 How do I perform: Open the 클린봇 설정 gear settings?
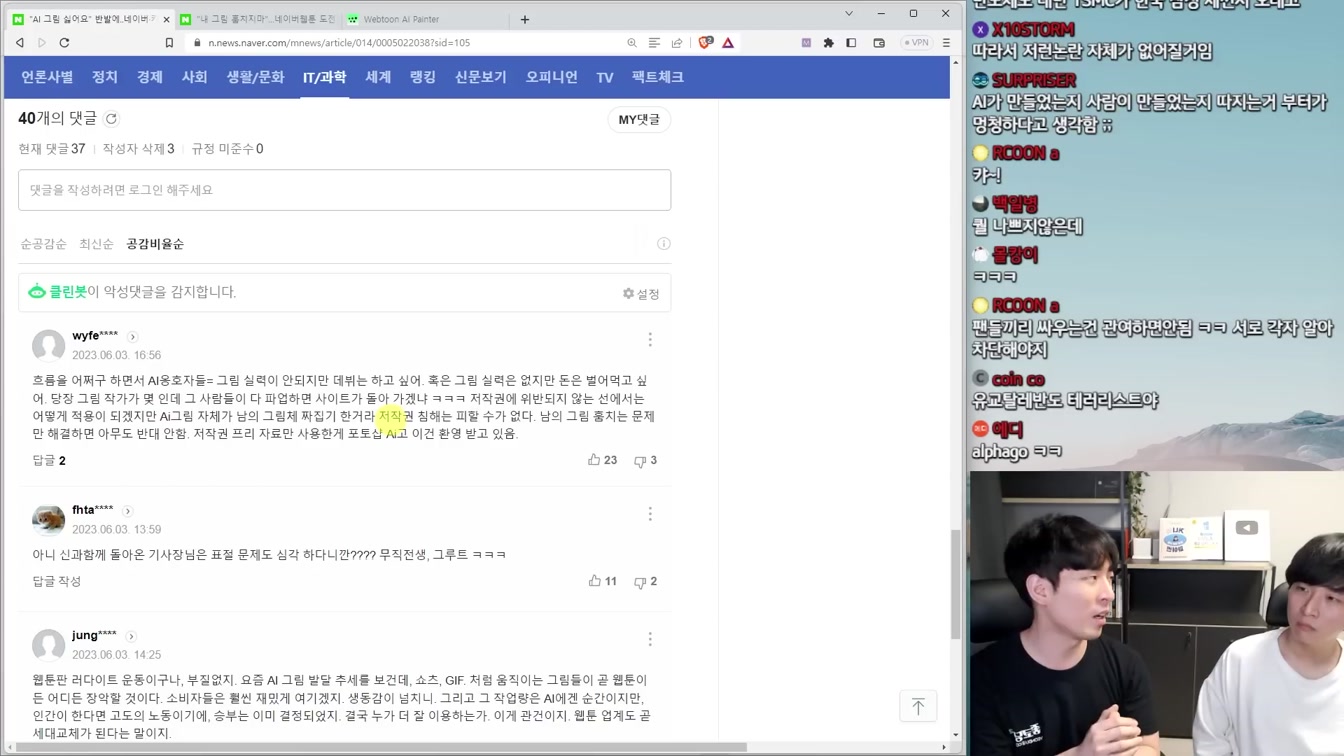tap(641, 294)
